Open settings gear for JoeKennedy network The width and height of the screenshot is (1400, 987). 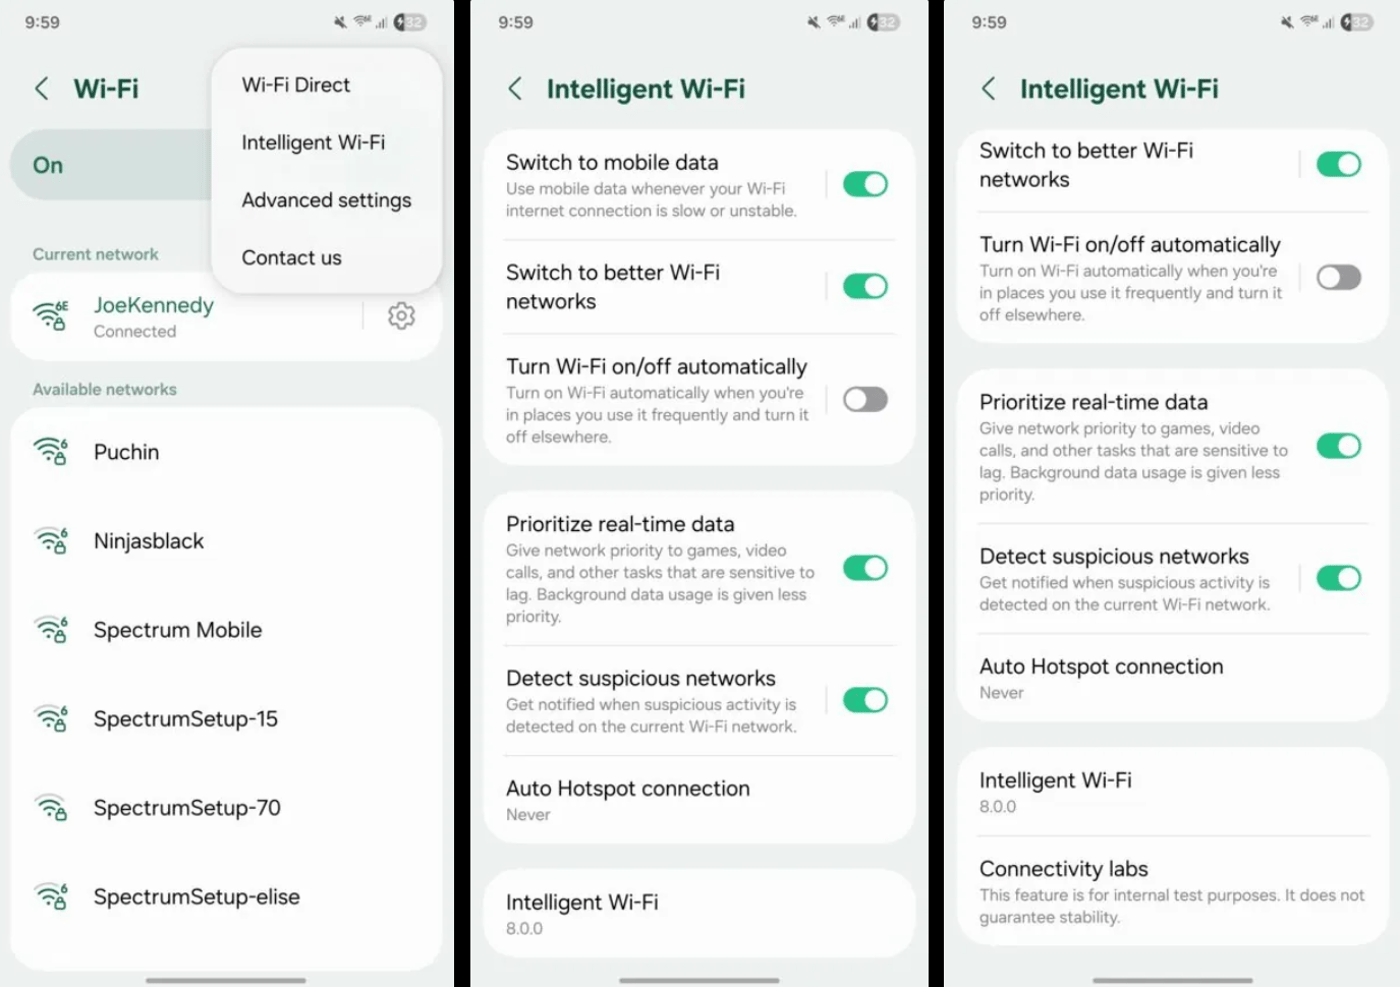401,316
